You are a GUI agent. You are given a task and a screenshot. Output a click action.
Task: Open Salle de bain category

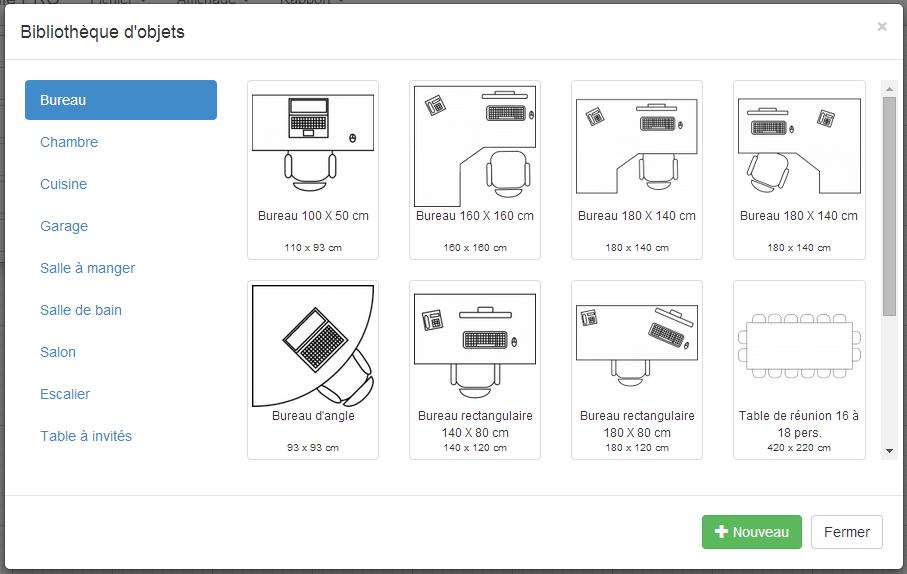coord(81,310)
